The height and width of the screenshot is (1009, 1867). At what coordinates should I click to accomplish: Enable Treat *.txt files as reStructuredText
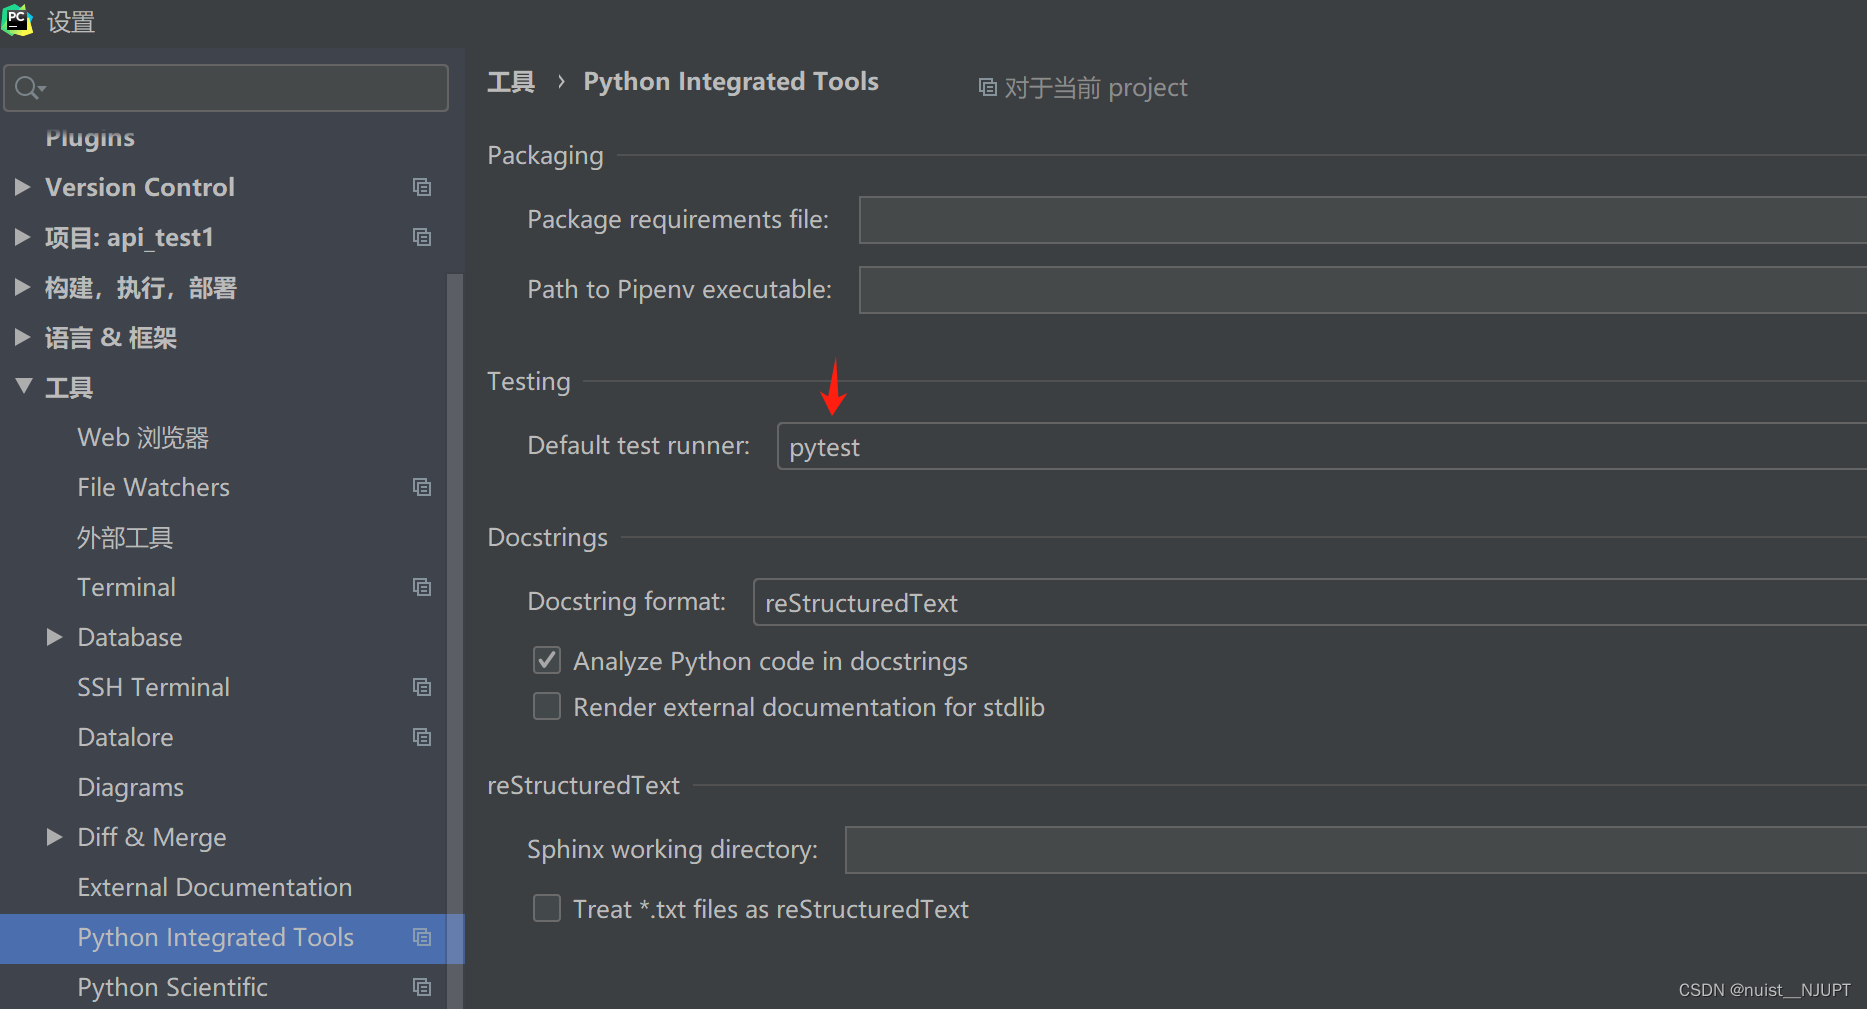547,908
